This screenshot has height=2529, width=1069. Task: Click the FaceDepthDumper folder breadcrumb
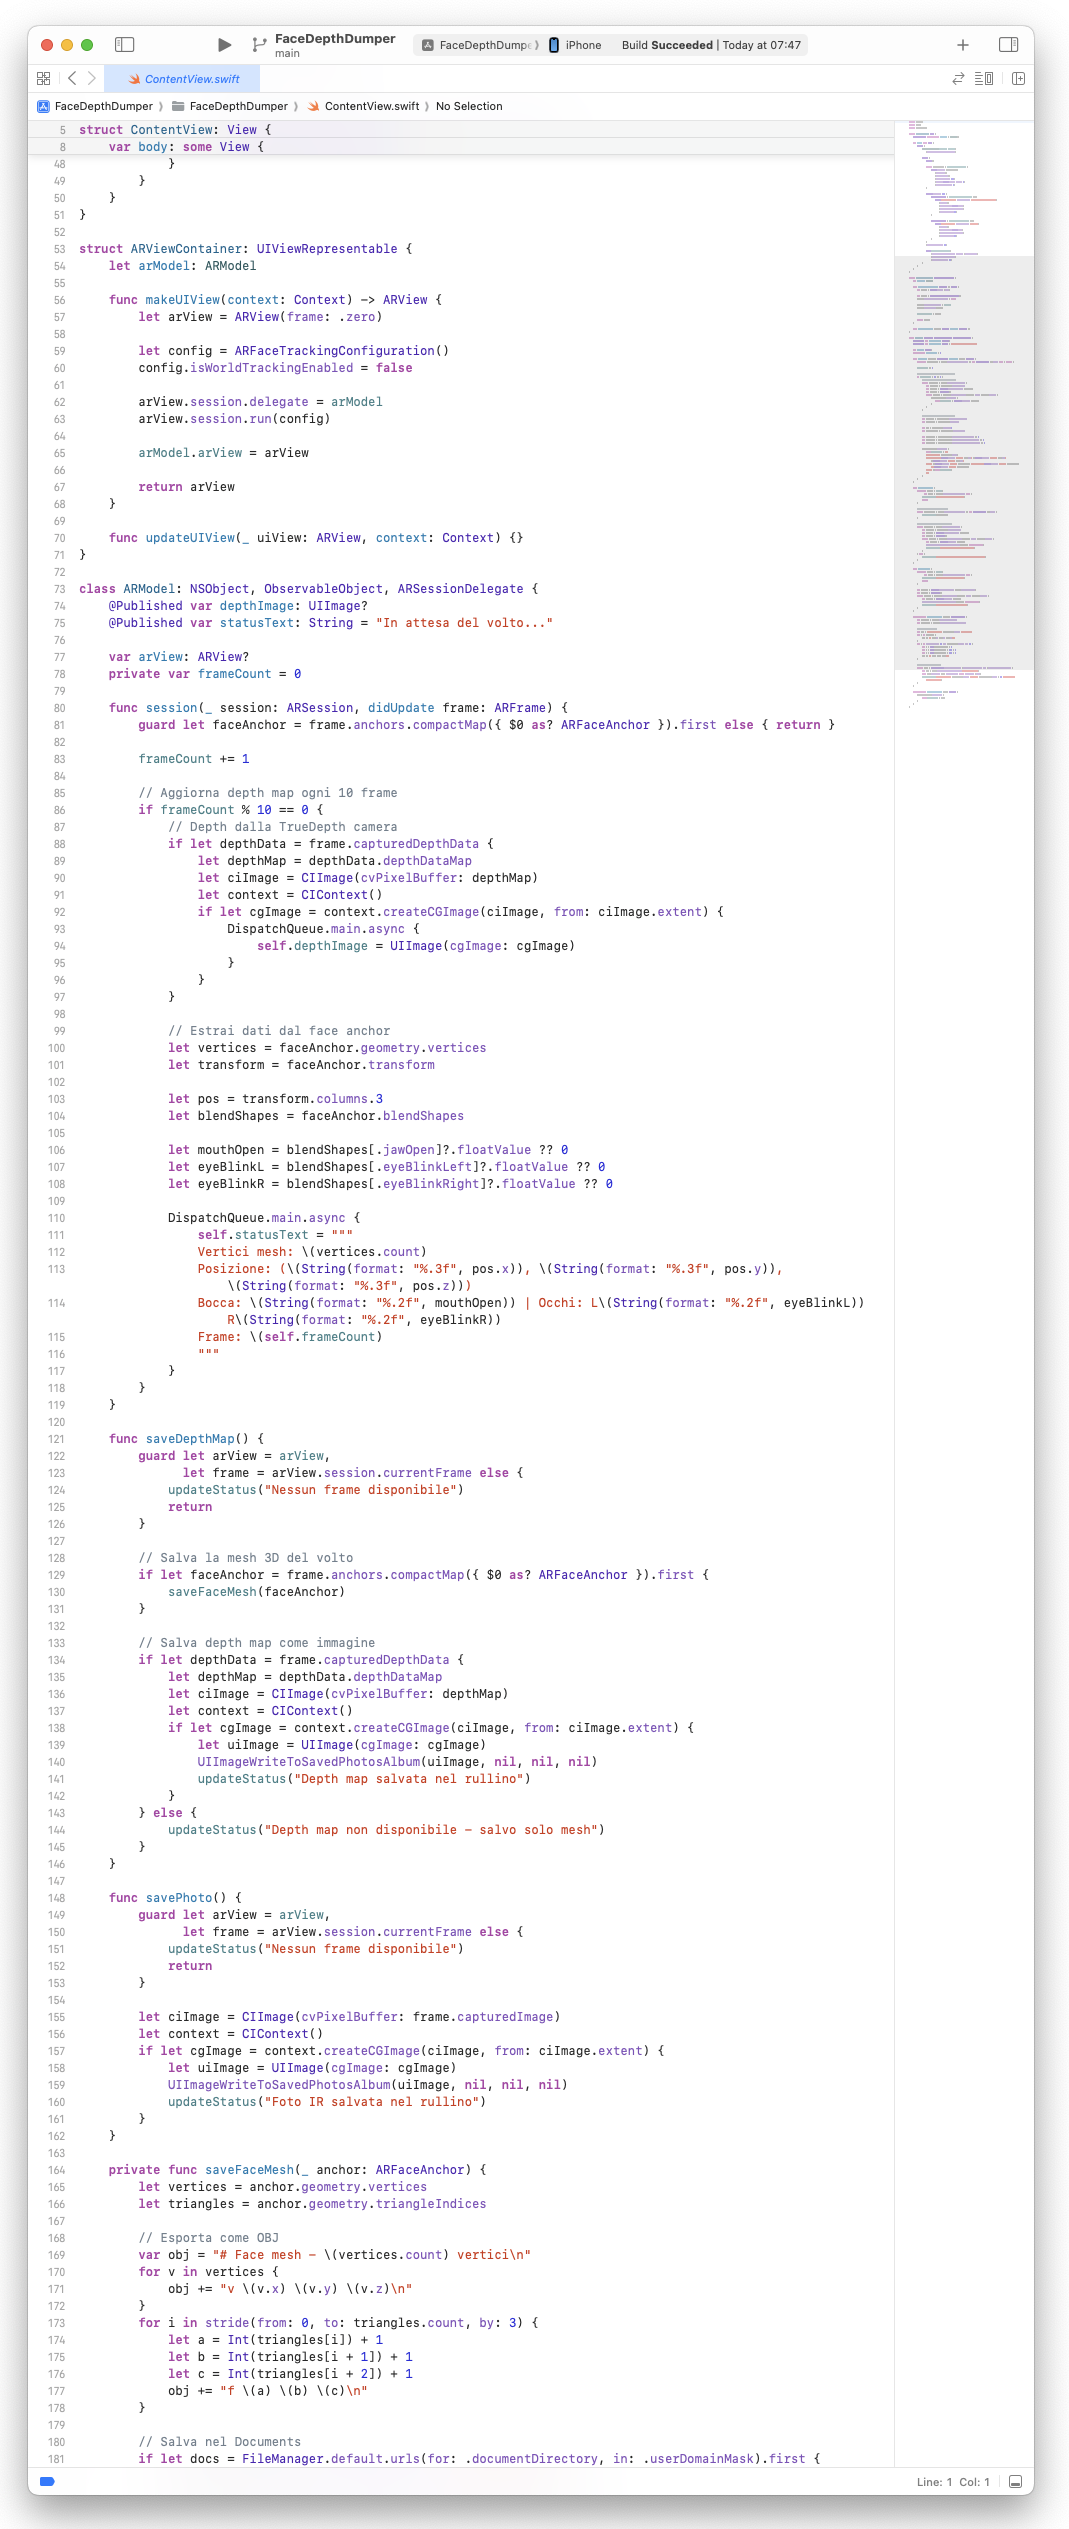(229, 106)
